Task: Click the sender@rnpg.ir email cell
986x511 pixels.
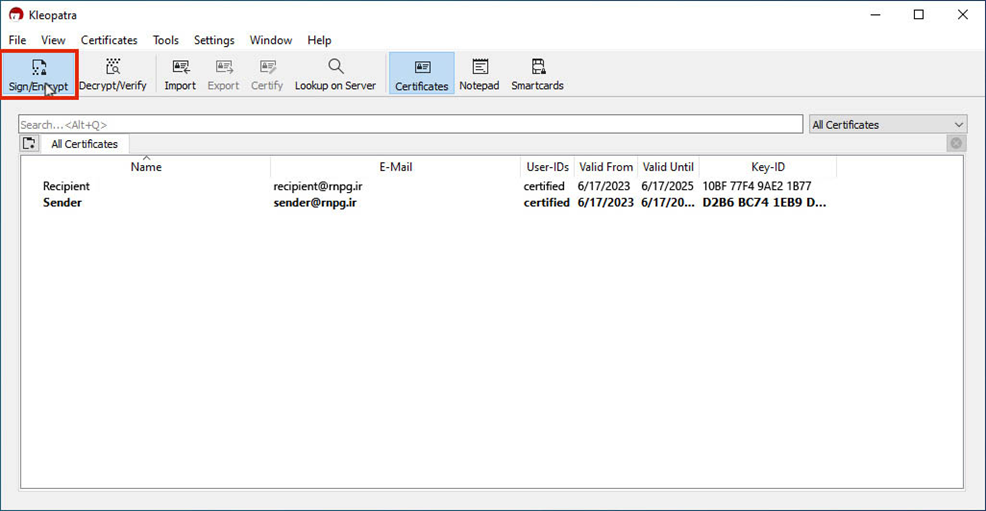Action: (x=315, y=202)
